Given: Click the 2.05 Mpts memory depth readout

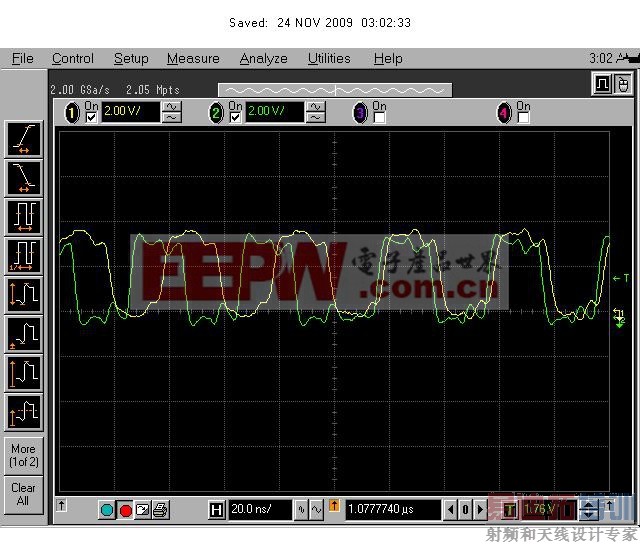Looking at the screenshot, I should [153, 90].
